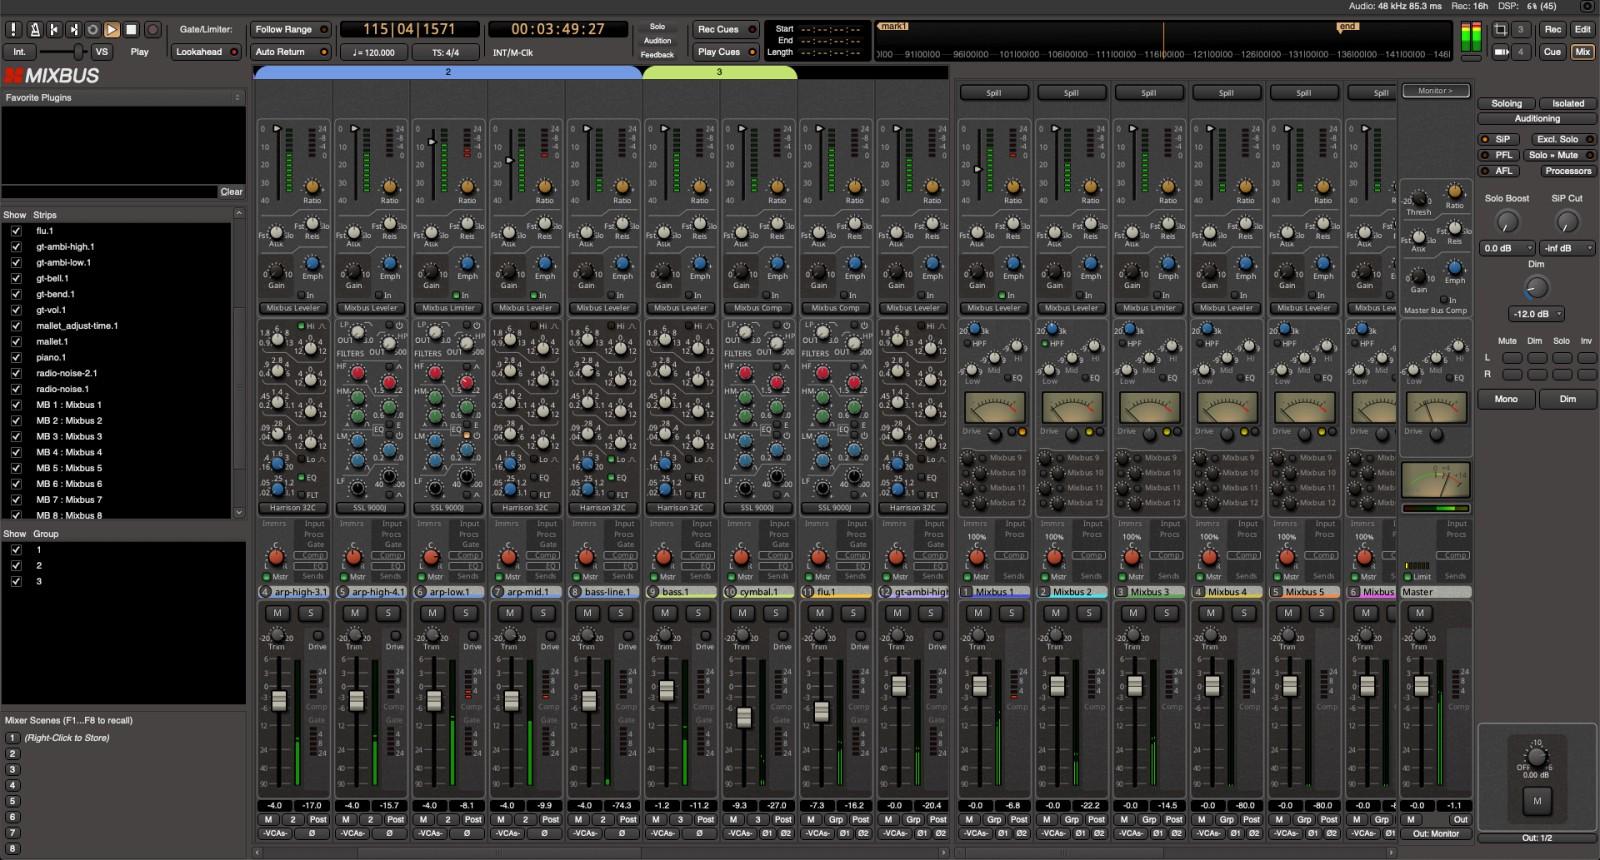Open the monitor Processors button
1600x860 pixels.
click(x=1567, y=171)
